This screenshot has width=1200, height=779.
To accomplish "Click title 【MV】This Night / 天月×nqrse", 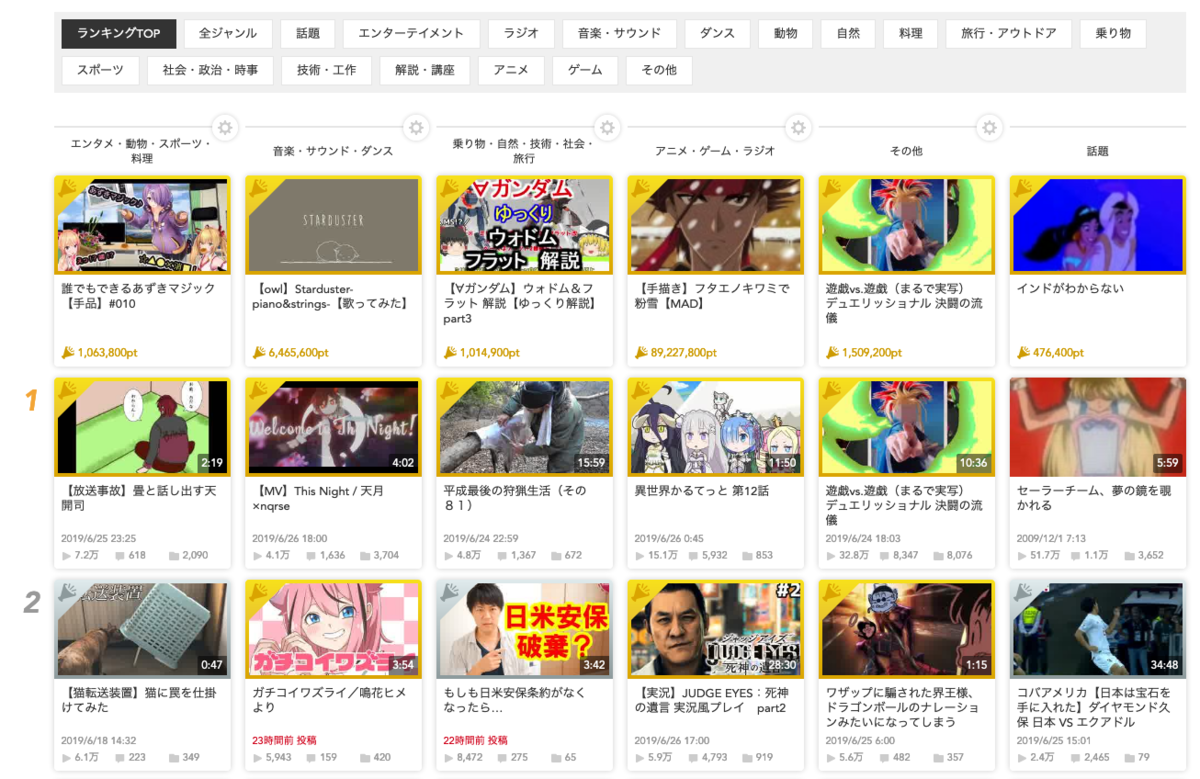I will pyautogui.click(x=318, y=498).
